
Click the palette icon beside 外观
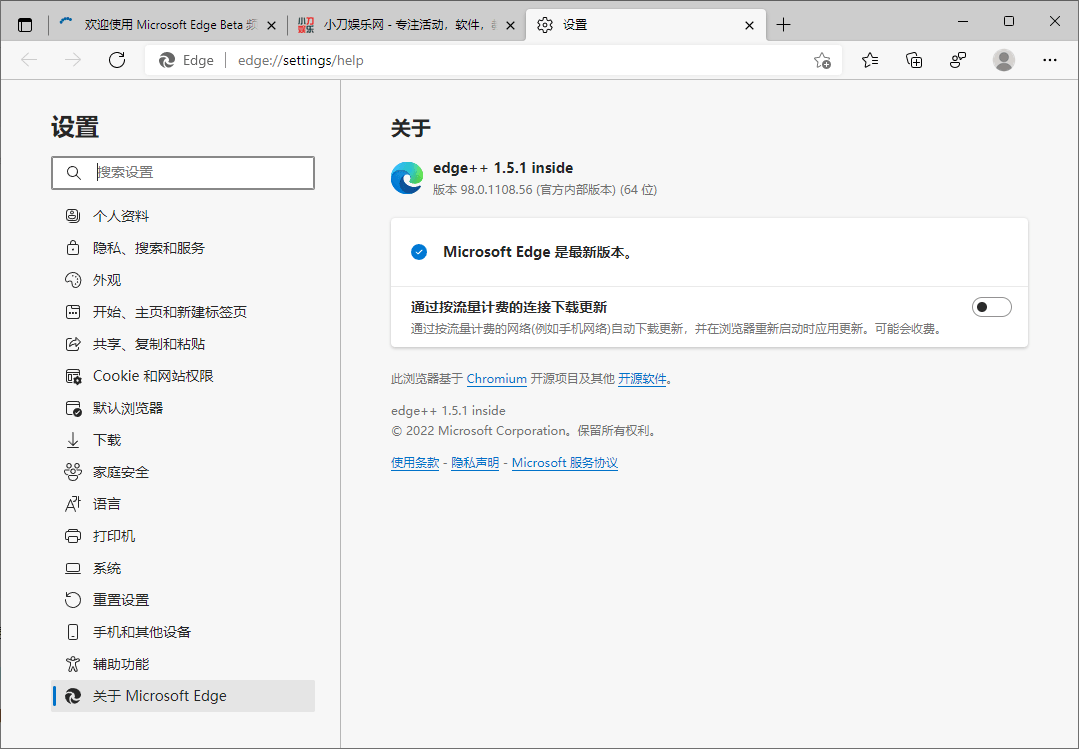coord(73,280)
